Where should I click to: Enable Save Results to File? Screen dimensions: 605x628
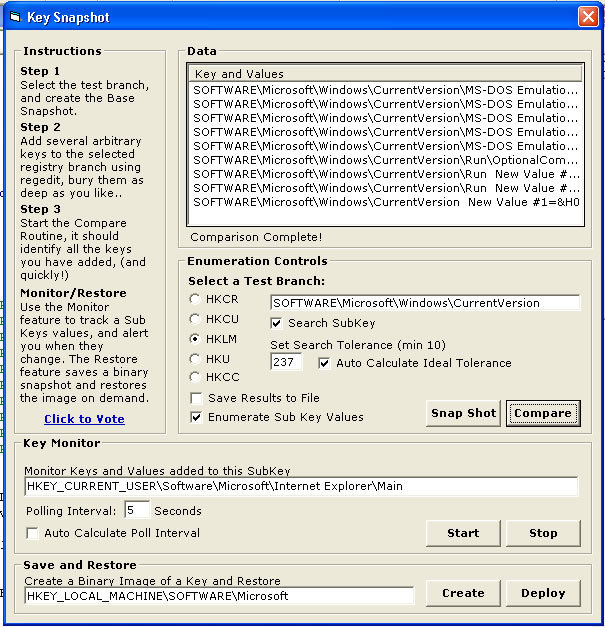[x=197, y=398]
